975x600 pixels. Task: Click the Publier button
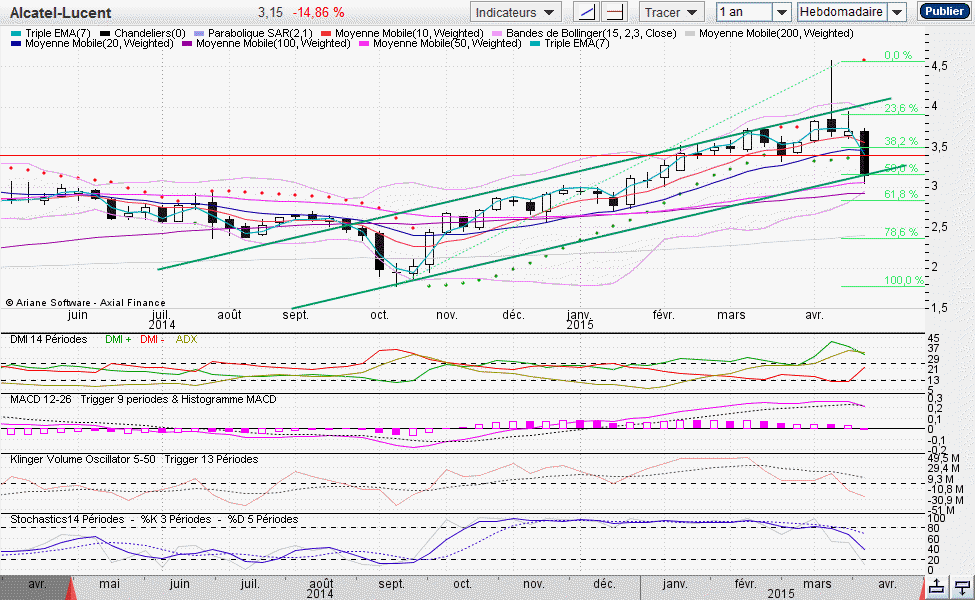click(944, 11)
